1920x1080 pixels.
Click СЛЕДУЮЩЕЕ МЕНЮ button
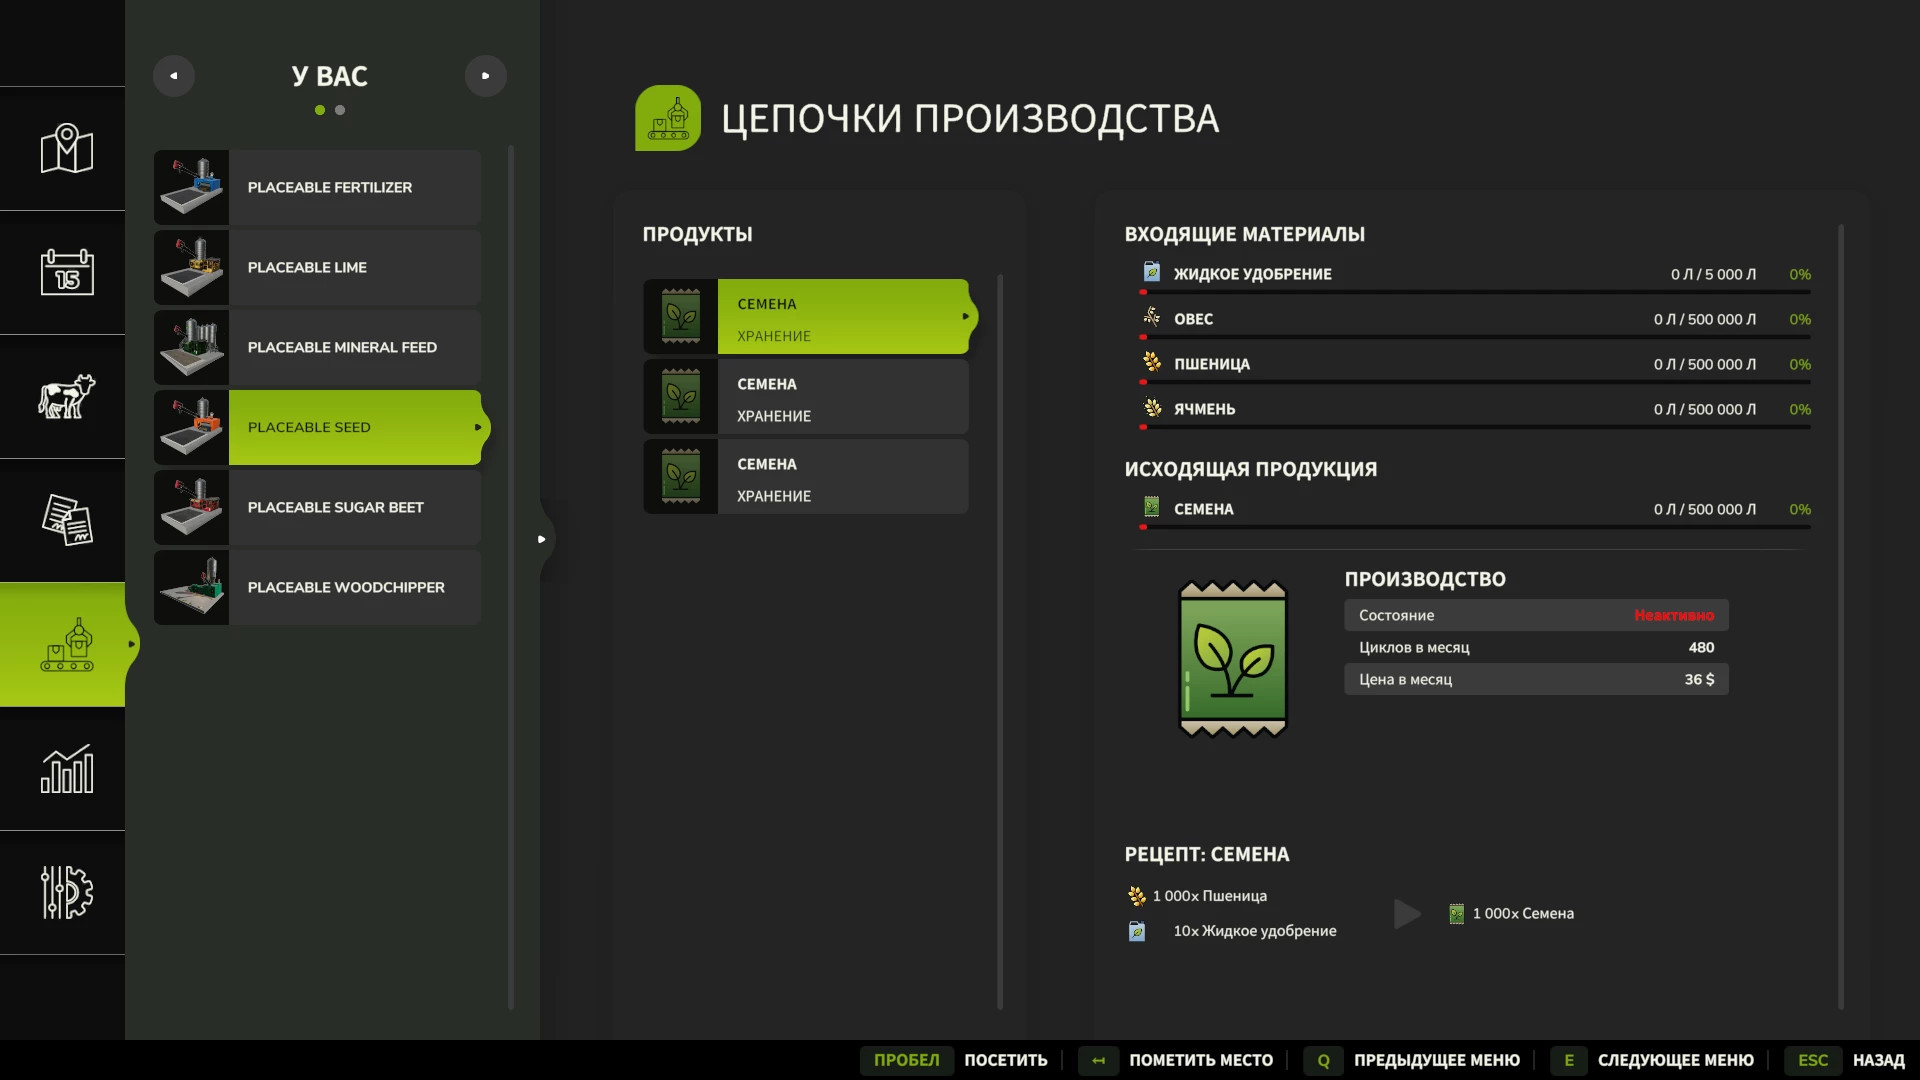pyautogui.click(x=1676, y=1061)
